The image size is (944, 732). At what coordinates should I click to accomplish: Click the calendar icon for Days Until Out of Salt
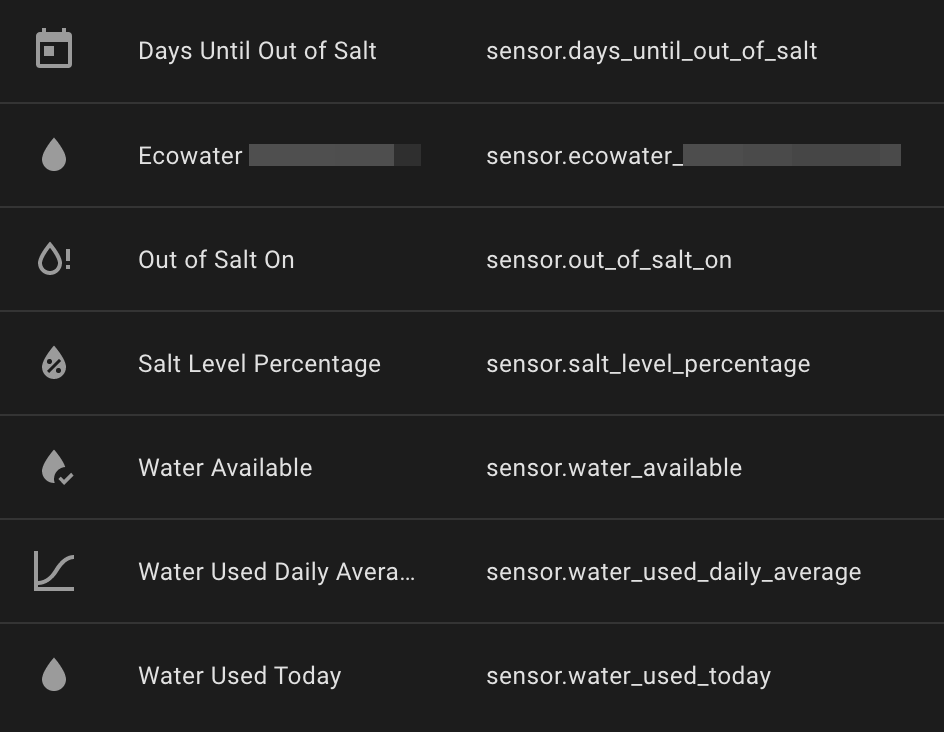[54, 48]
